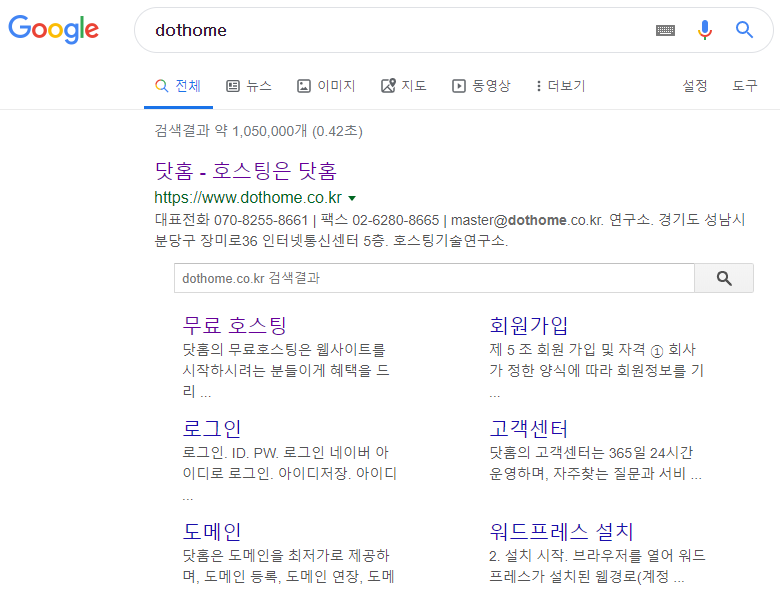Switch to the 동영상 tab label
Image resolution: width=780 pixels, height=600 pixels.
click(491, 86)
